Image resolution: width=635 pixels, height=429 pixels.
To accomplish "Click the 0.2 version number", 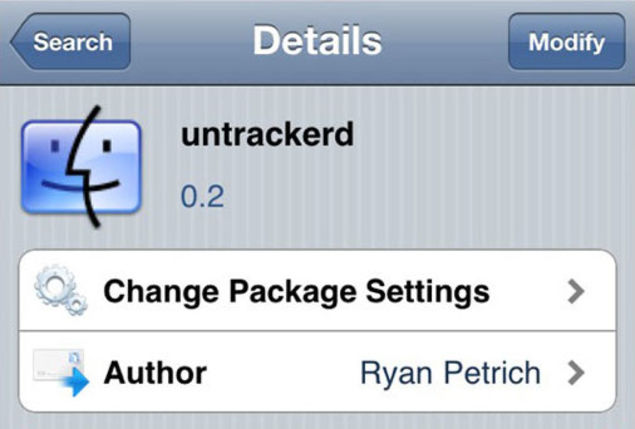I will coord(202,196).
